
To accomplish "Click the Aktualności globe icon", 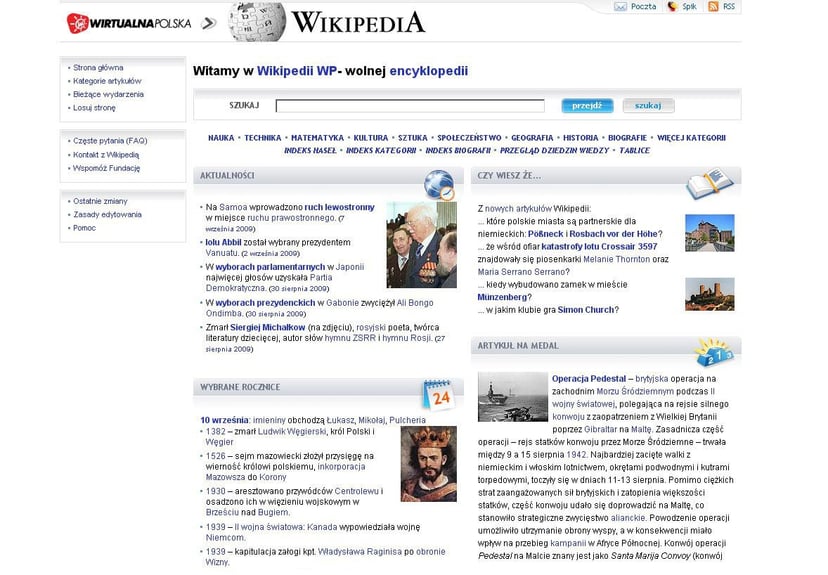I will pos(439,185).
